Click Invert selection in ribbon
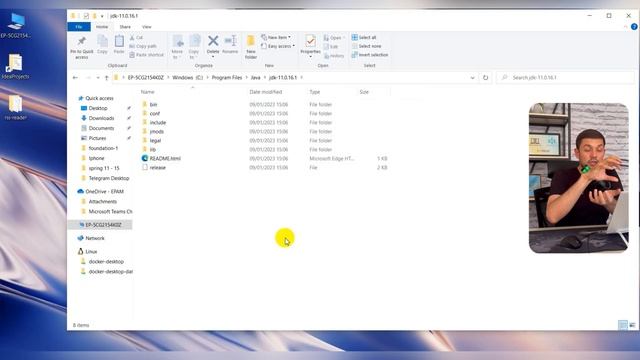Screen dimensions: 640x360 point(370,55)
